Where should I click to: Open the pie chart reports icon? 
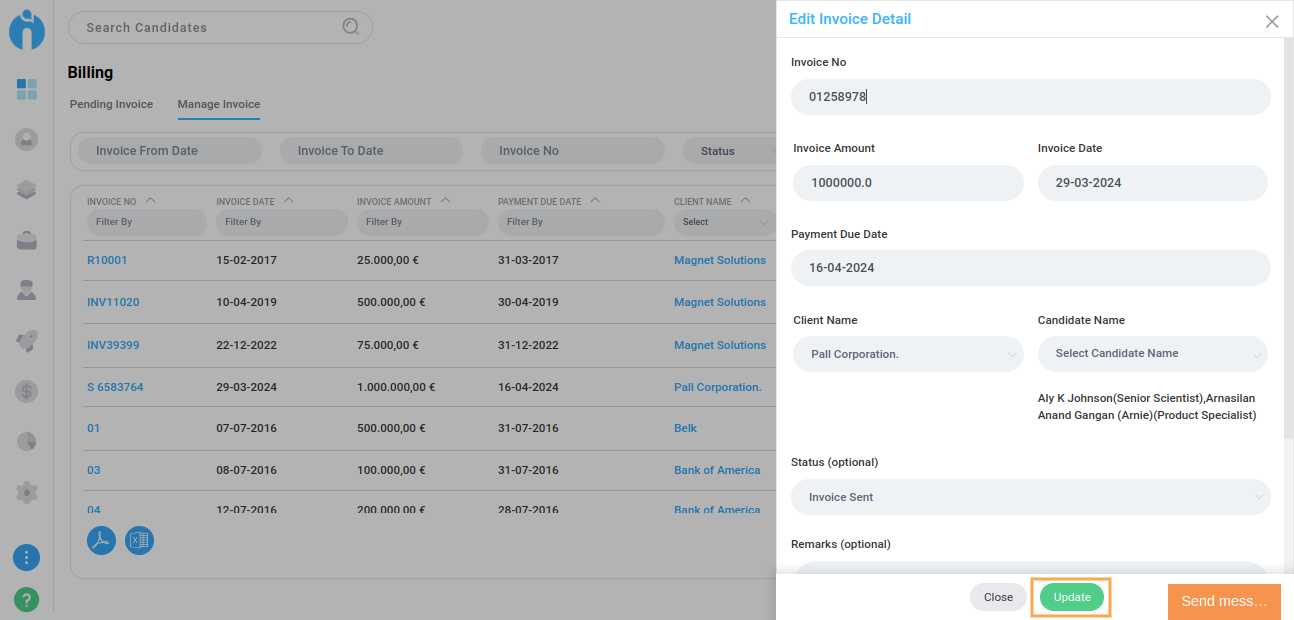coord(27,441)
